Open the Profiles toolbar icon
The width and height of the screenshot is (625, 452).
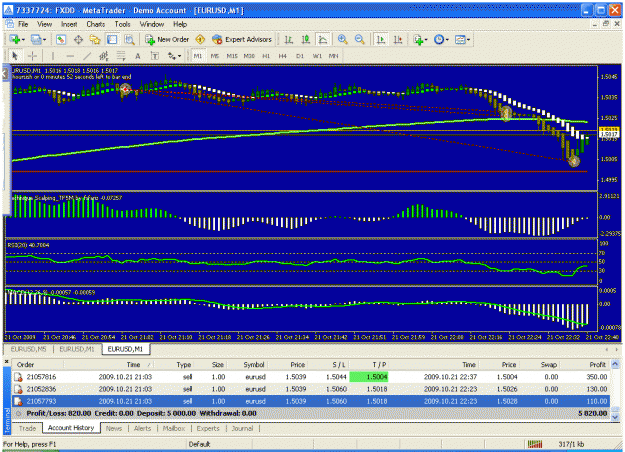(36, 39)
